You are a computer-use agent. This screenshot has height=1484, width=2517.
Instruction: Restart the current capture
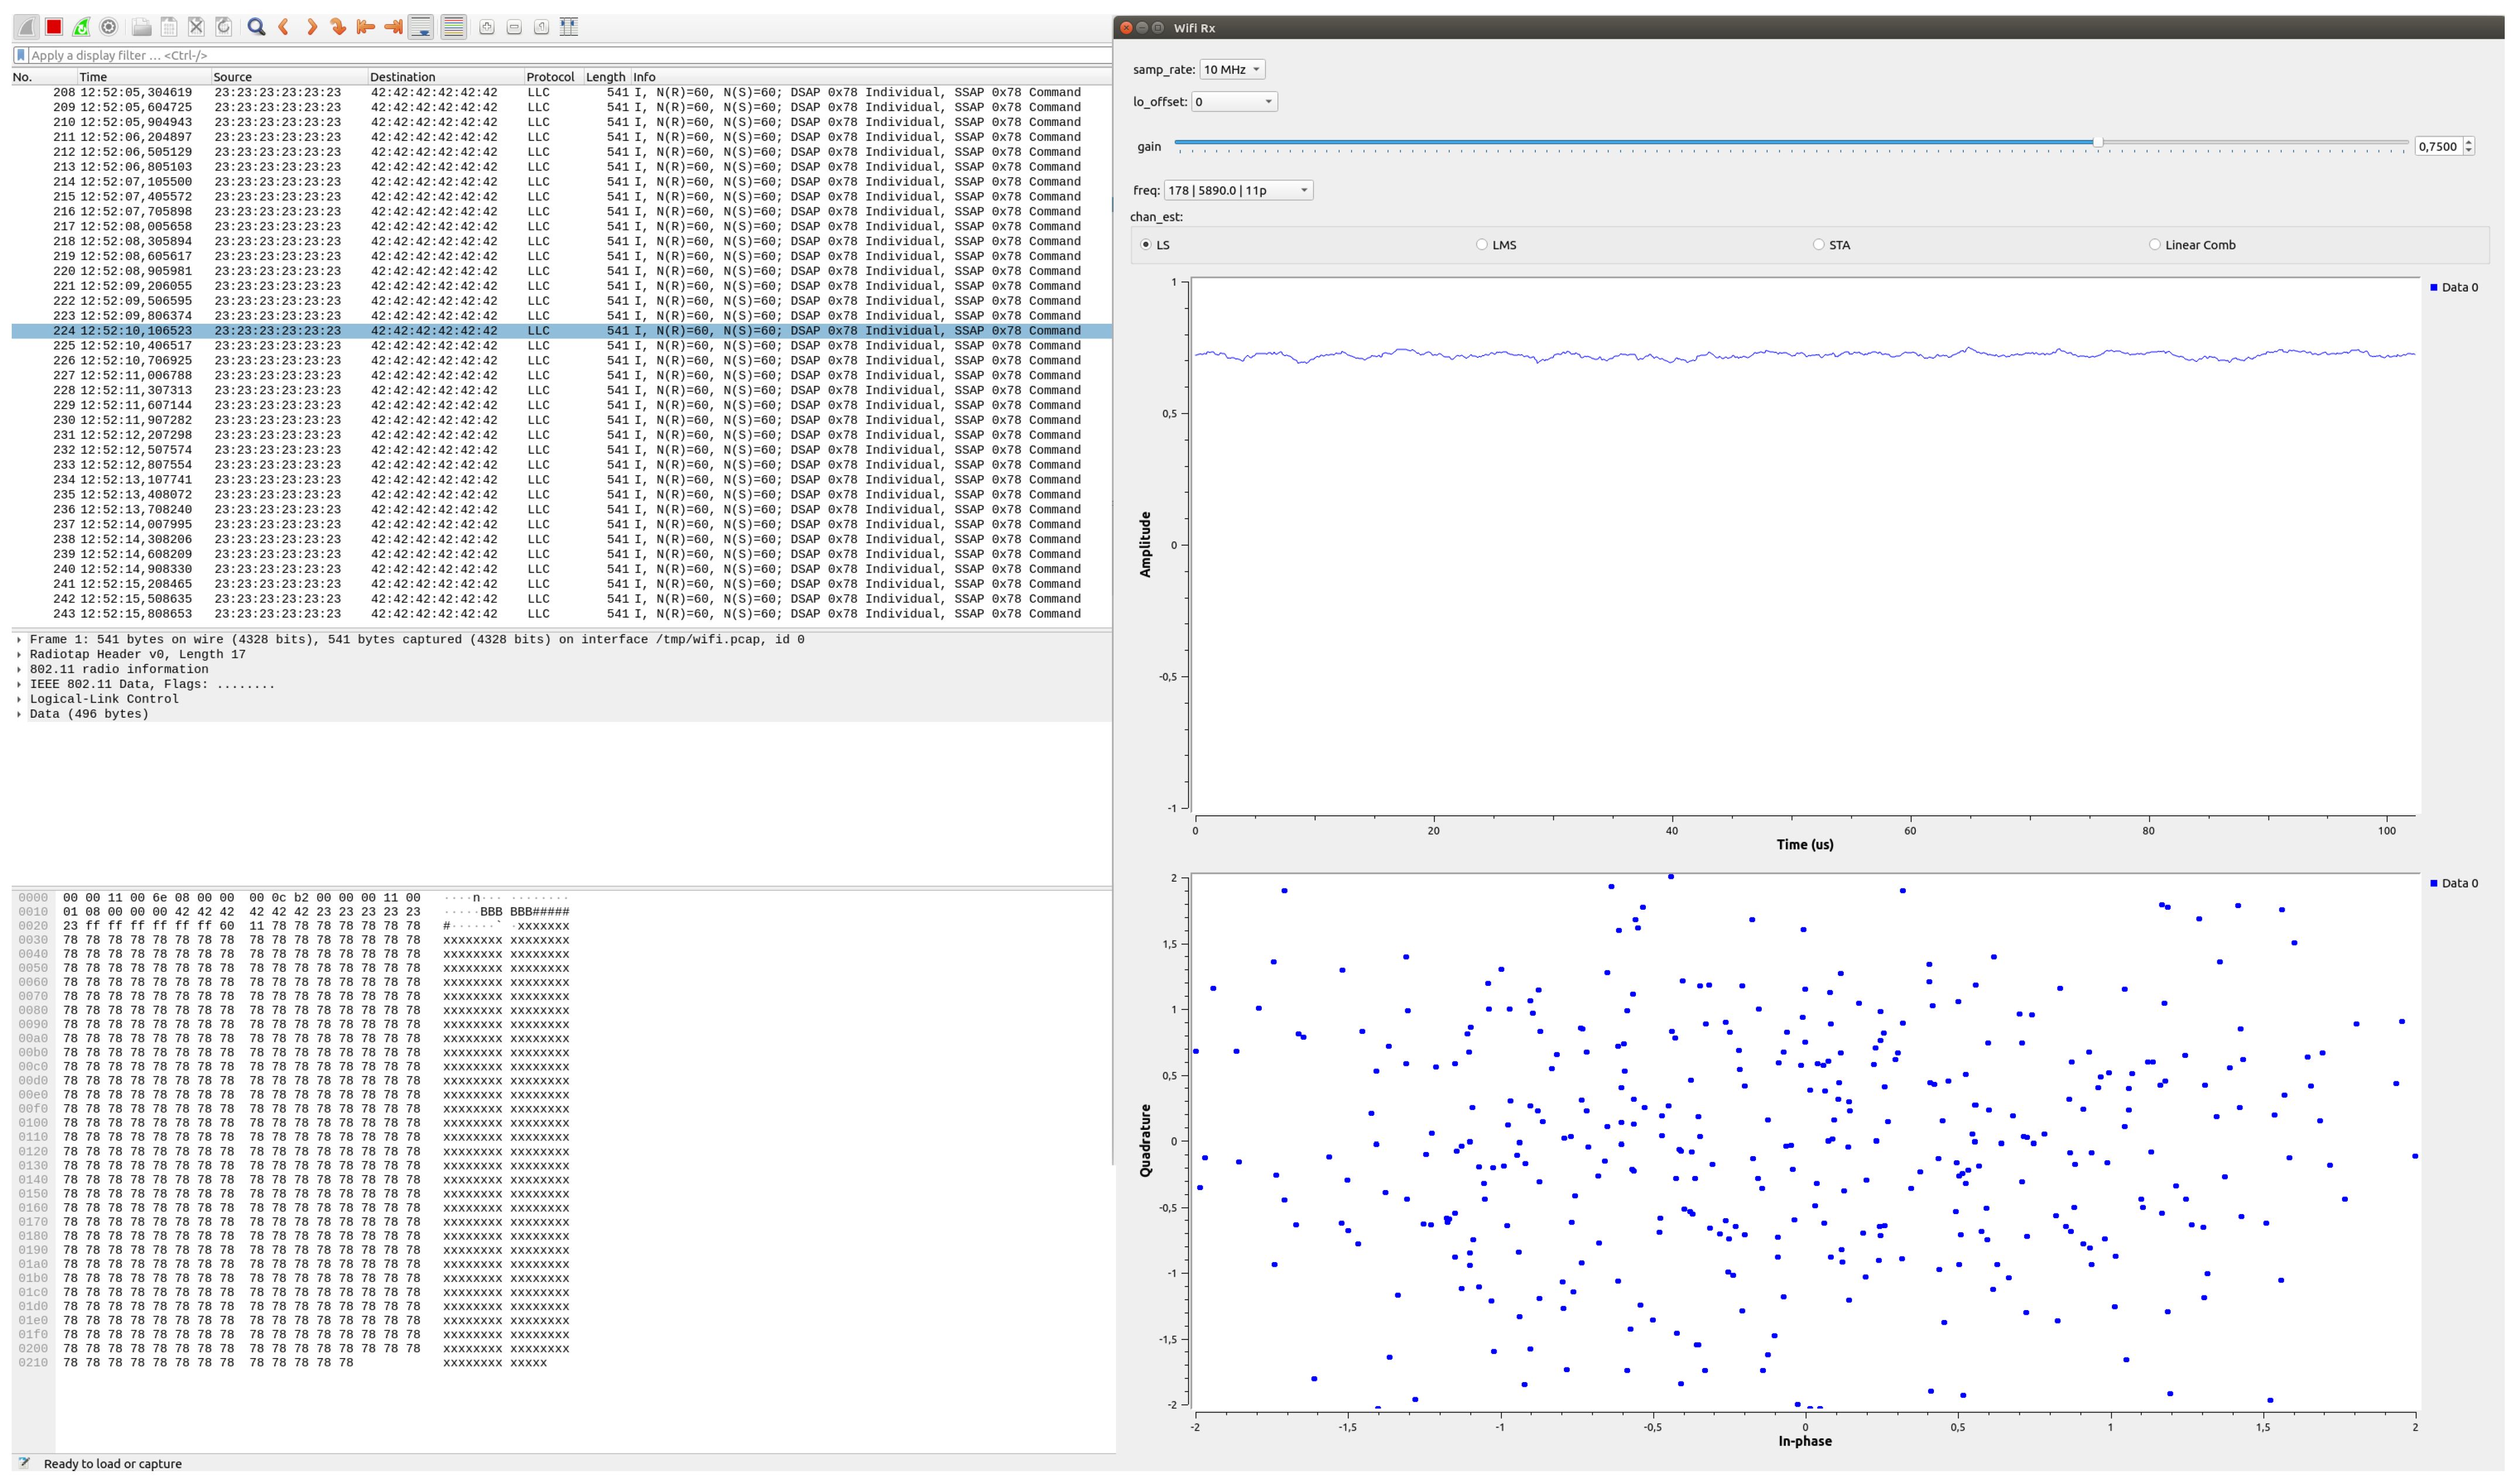(x=81, y=27)
